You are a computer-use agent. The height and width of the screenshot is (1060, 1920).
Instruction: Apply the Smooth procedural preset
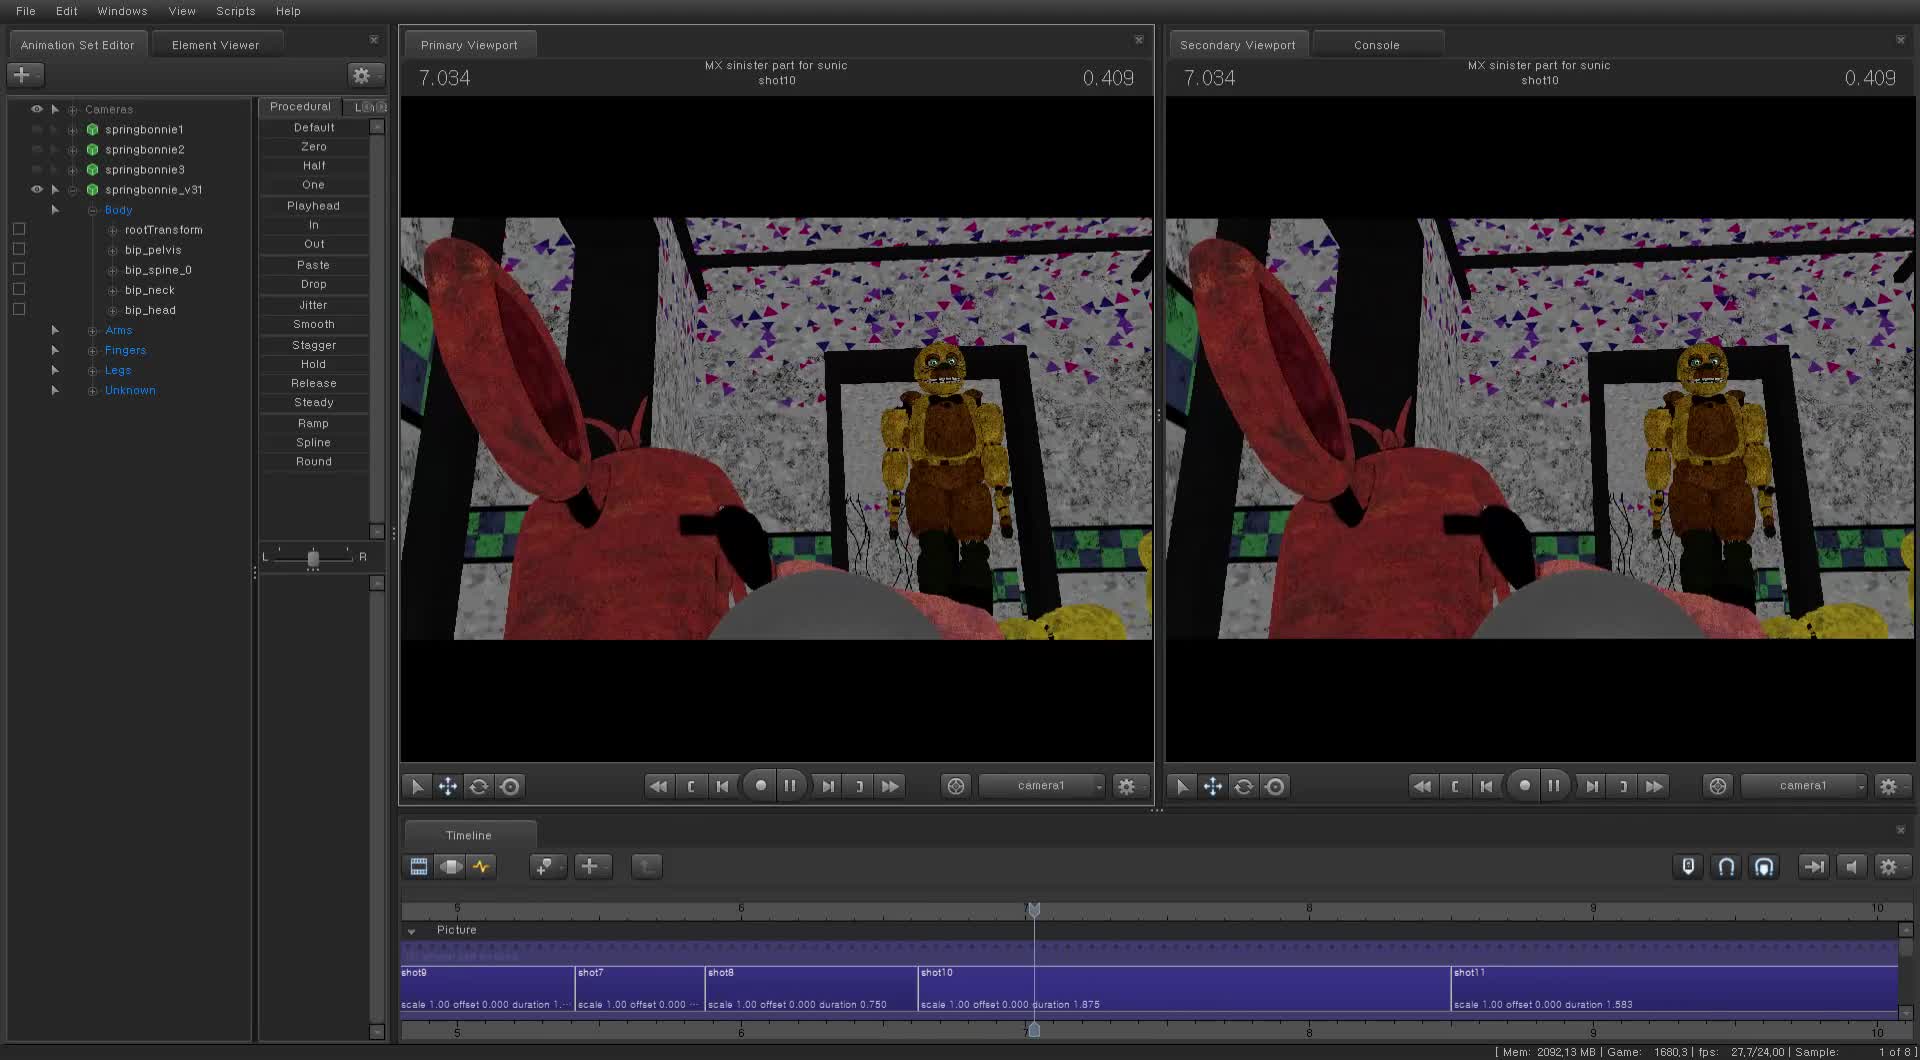tap(314, 325)
